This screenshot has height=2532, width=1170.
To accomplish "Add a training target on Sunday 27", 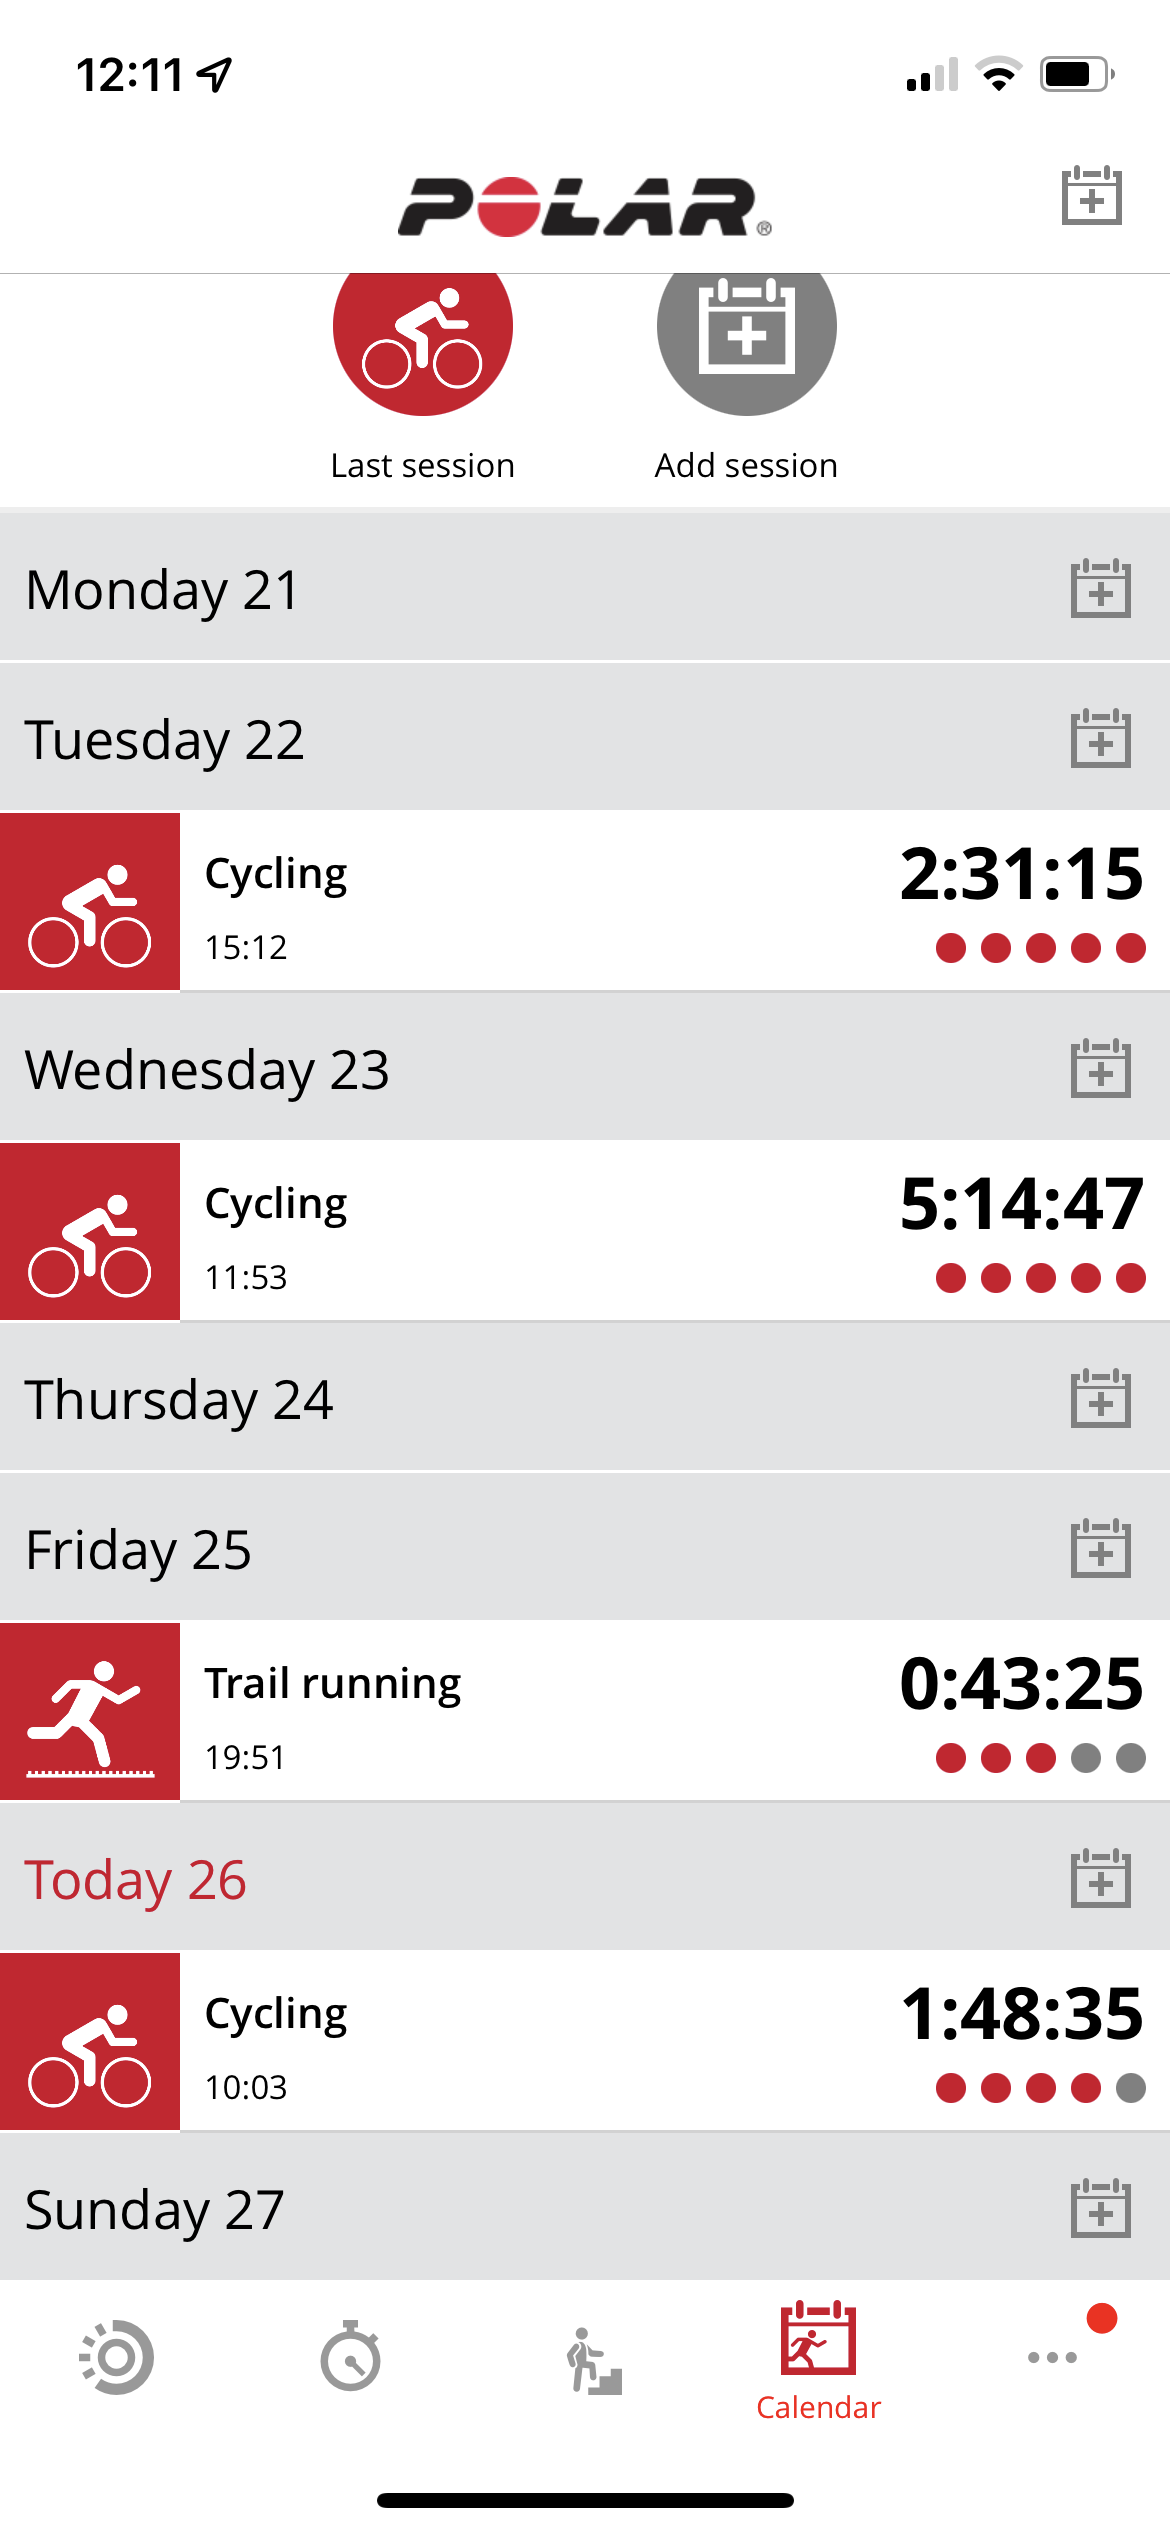I will tap(1100, 2209).
